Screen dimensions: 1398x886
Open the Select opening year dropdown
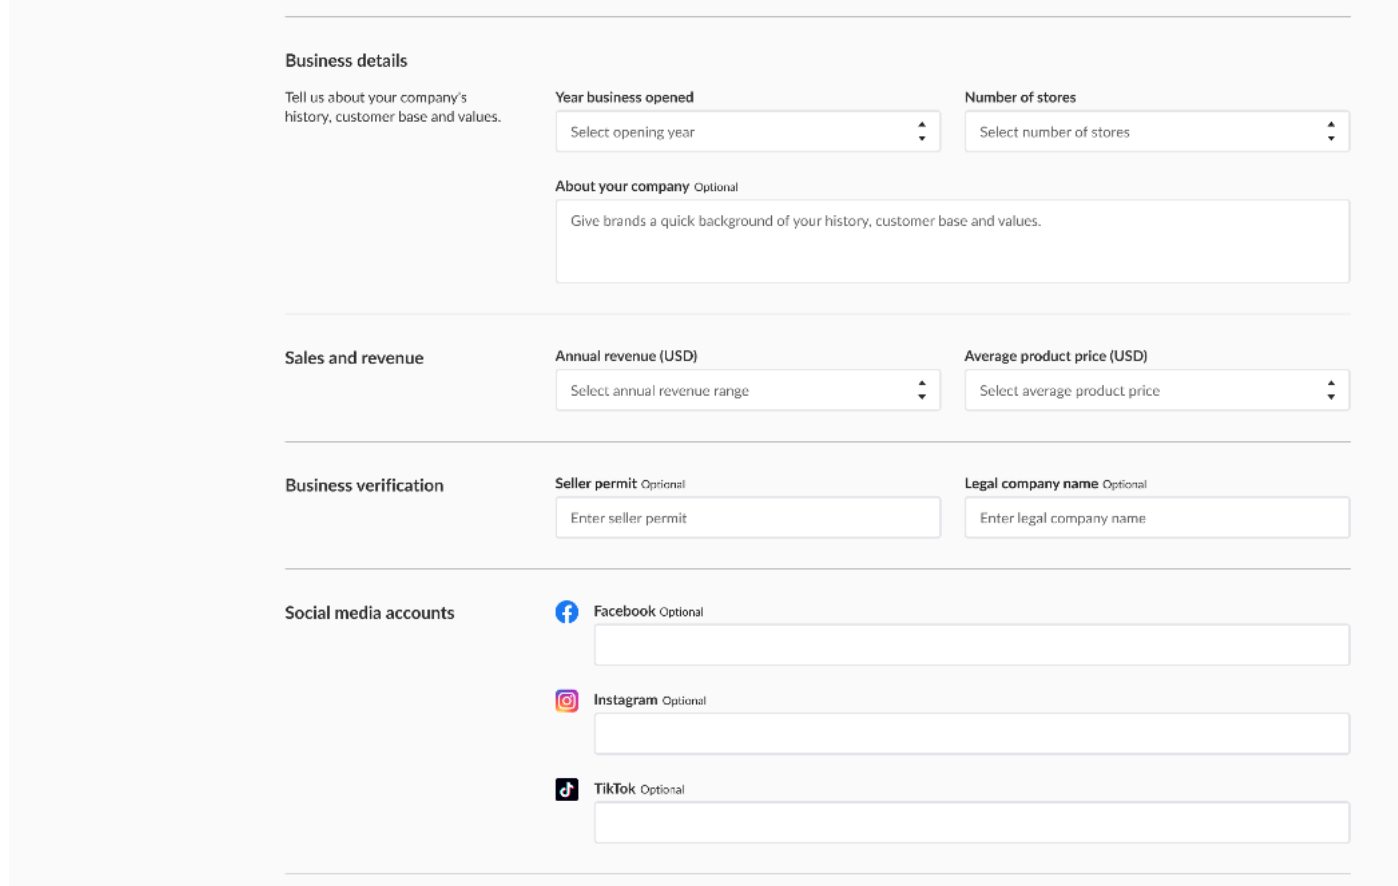click(735, 132)
